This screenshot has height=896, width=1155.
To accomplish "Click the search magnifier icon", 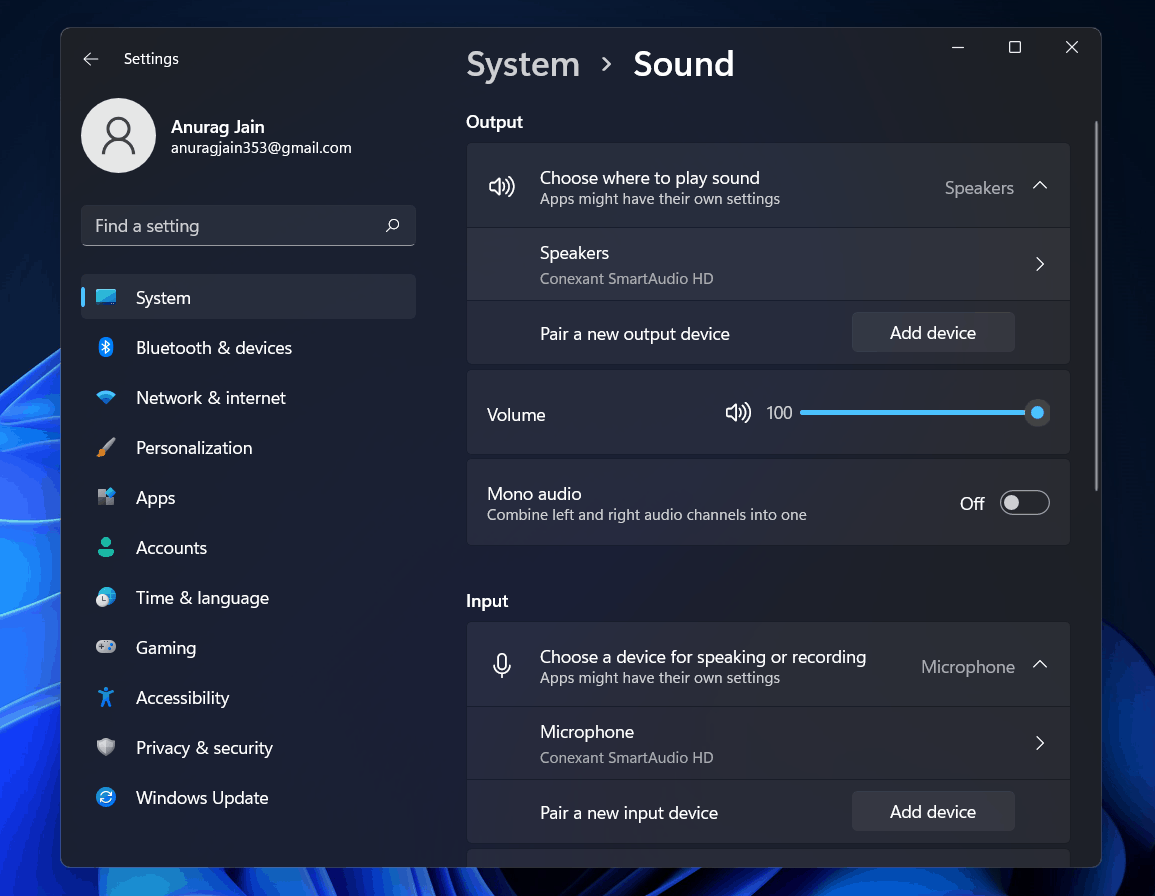I will coord(393,225).
